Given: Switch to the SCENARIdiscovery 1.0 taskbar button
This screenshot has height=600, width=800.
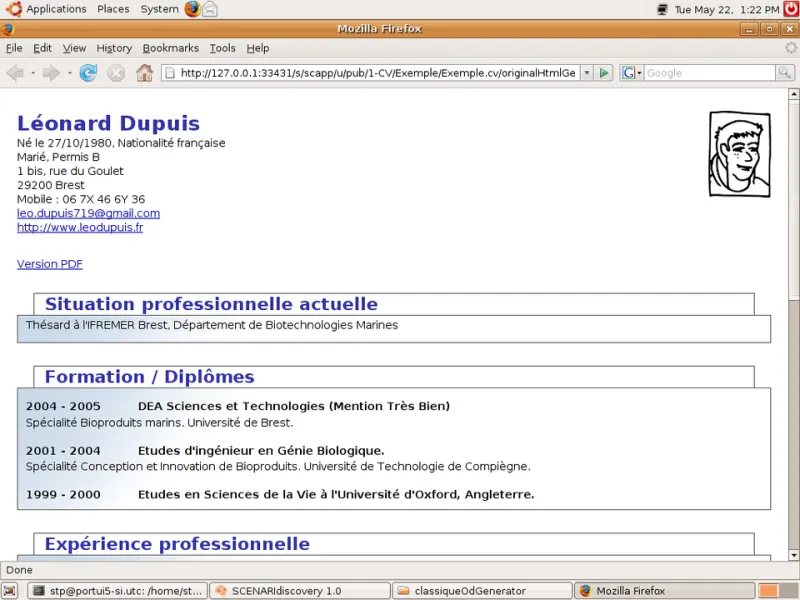Looking at the screenshot, I should [x=300, y=591].
